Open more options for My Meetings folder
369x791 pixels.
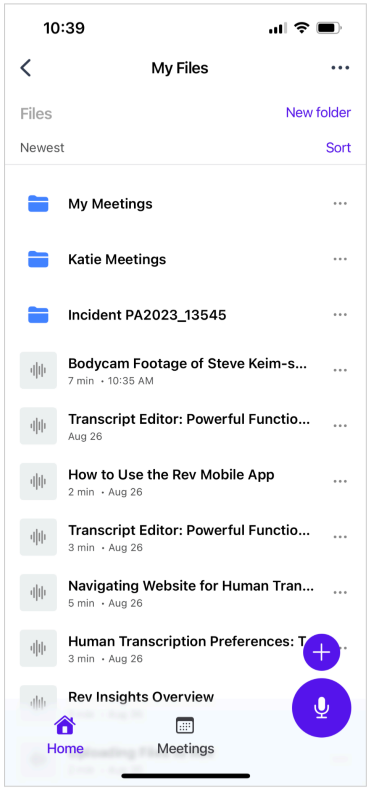click(x=340, y=204)
